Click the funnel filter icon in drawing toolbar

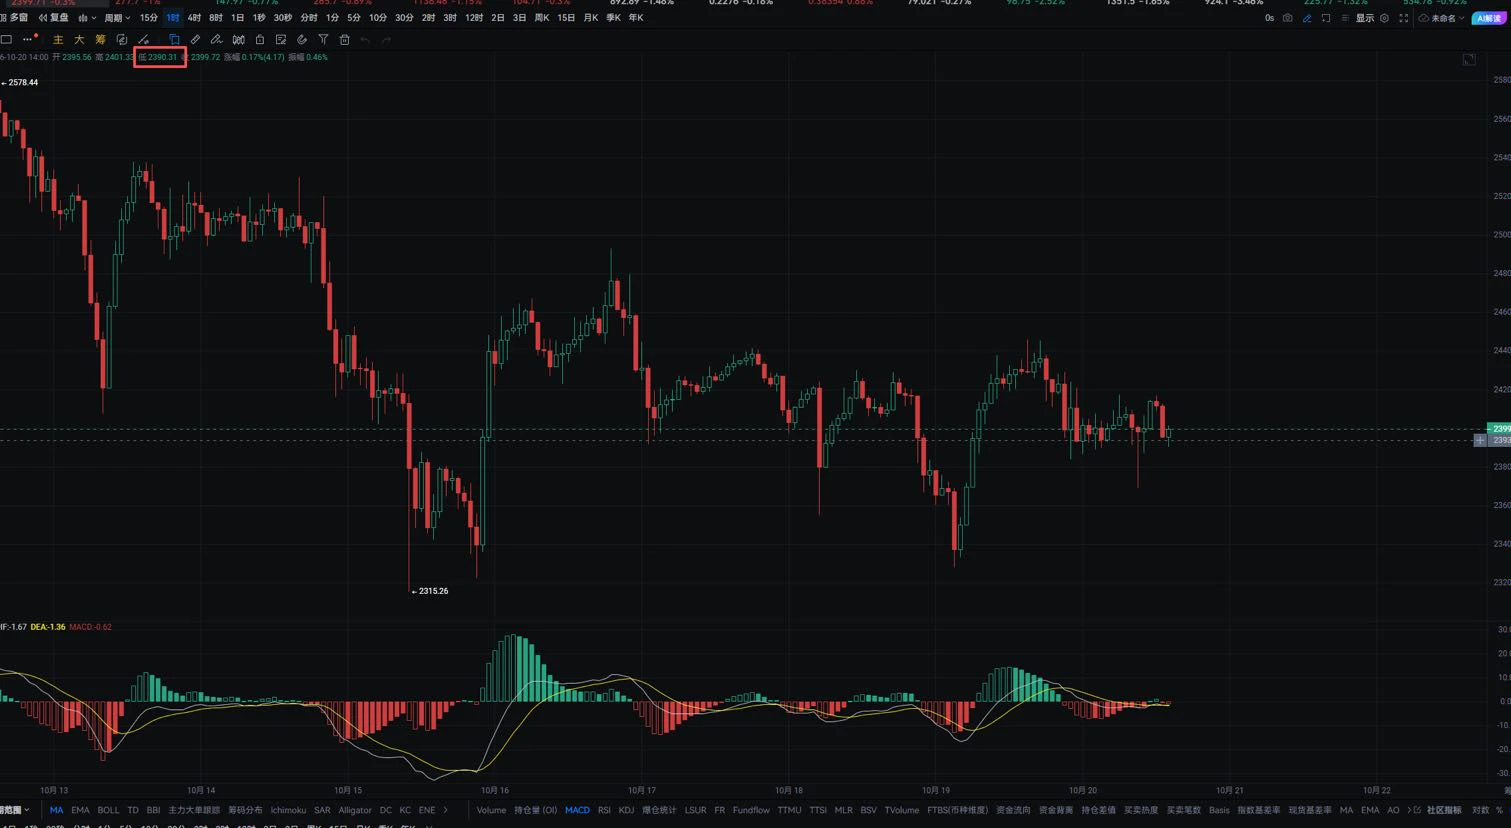(323, 40)
